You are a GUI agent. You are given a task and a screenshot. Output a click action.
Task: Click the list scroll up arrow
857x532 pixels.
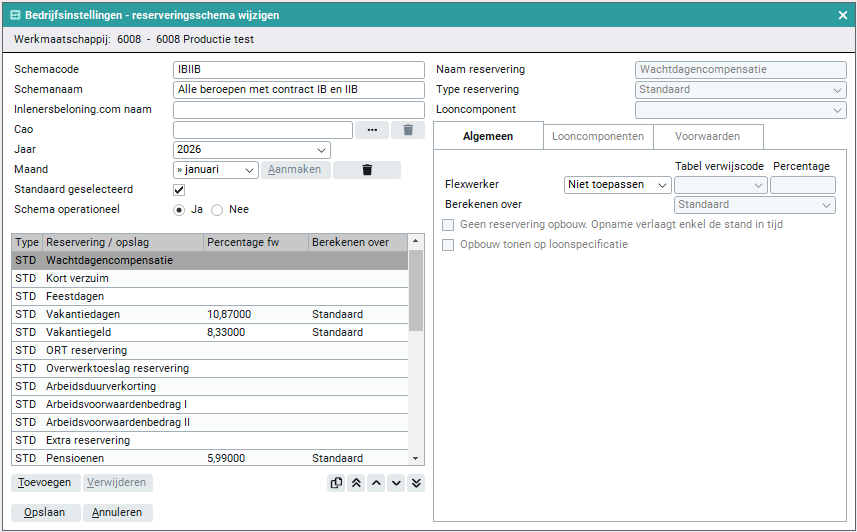[x=416, y=241]
